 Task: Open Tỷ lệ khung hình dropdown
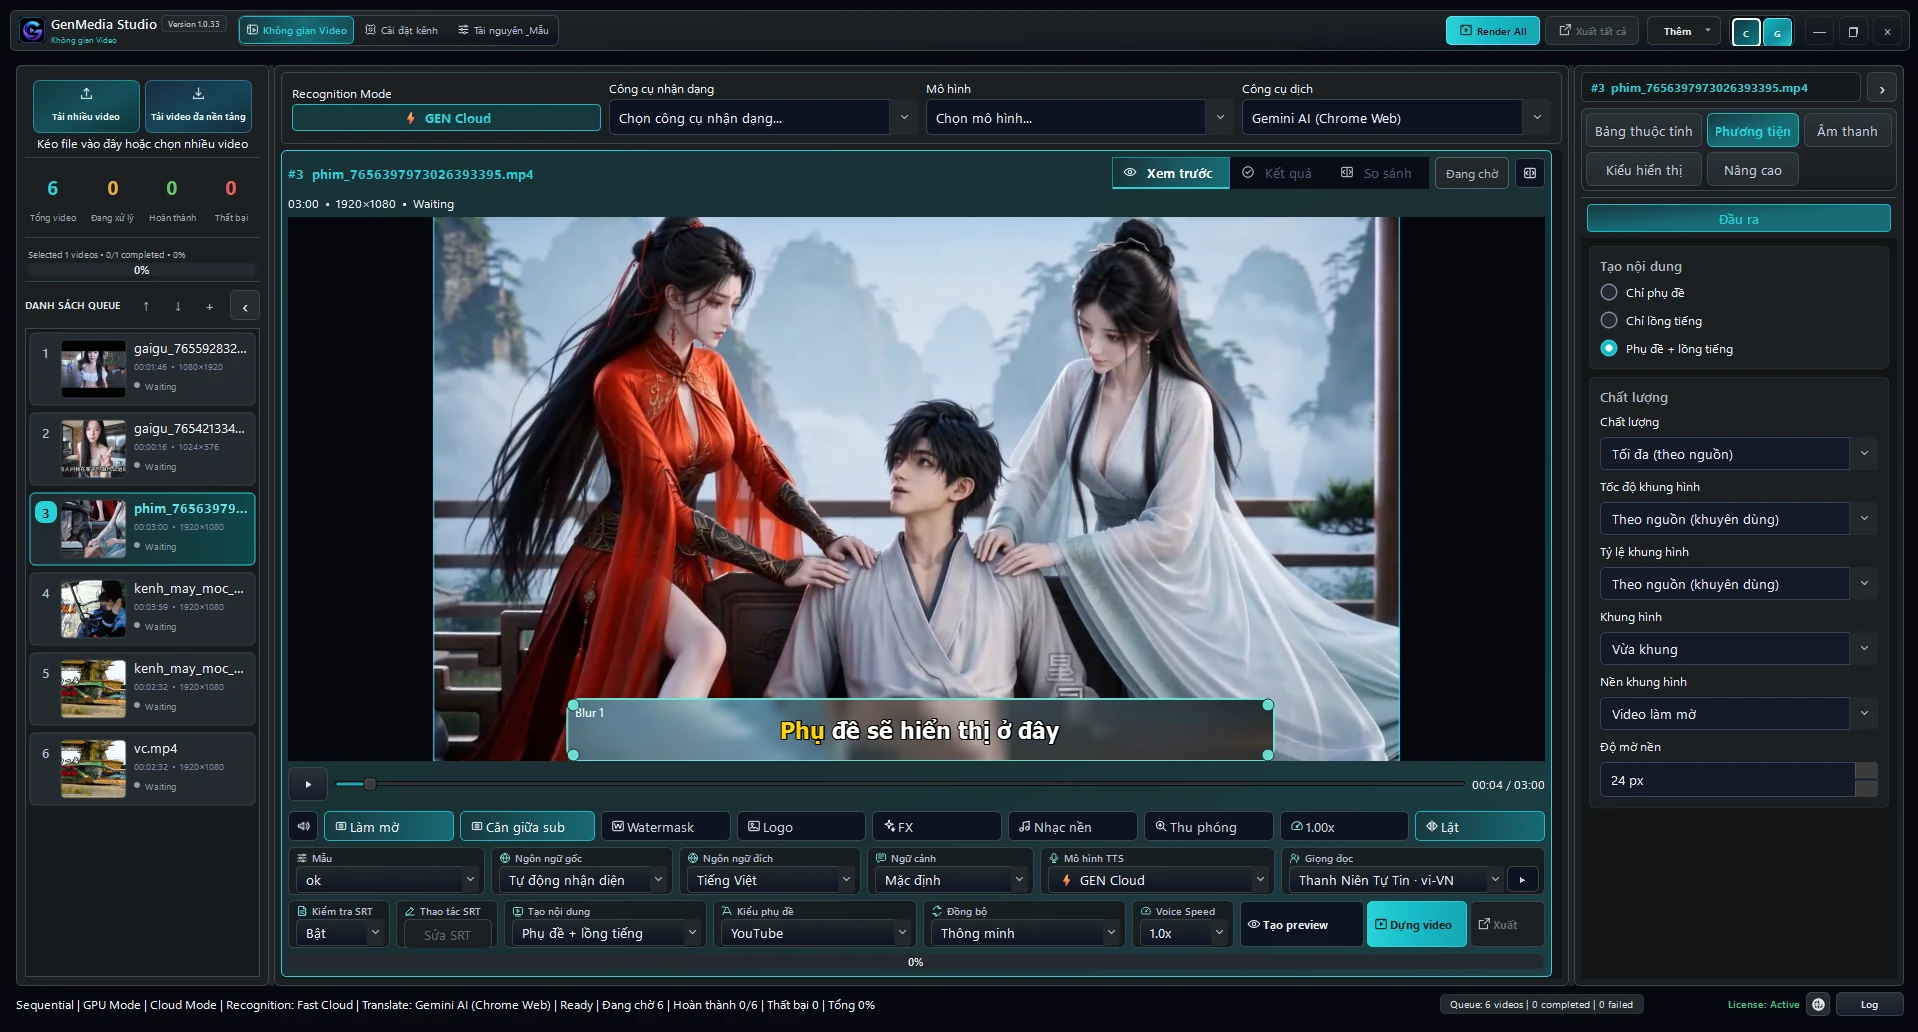click(x=1738, y=584)
